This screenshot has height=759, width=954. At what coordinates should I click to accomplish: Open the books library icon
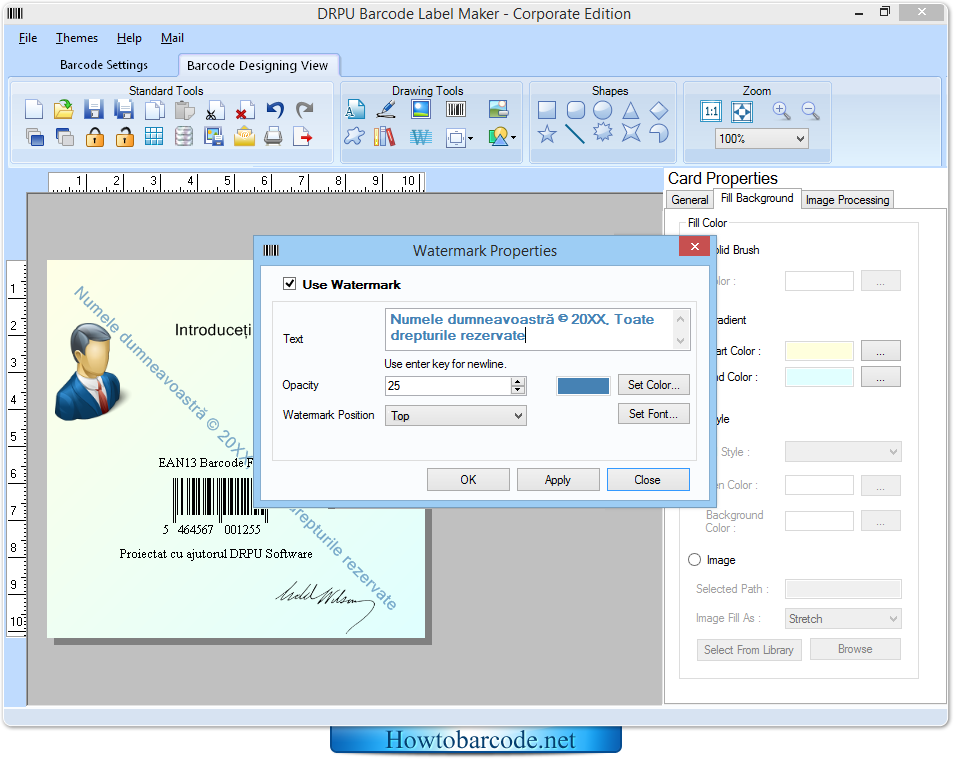point(385,137)
